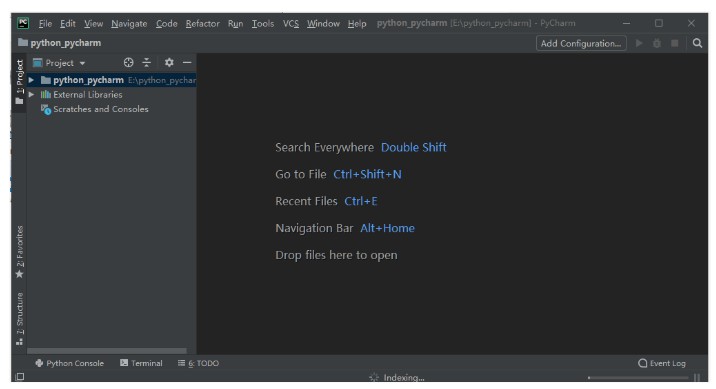This screenshot has width=716, height=389.
Task: Select the python_pycharm tree row
Action: pos(111,80)
